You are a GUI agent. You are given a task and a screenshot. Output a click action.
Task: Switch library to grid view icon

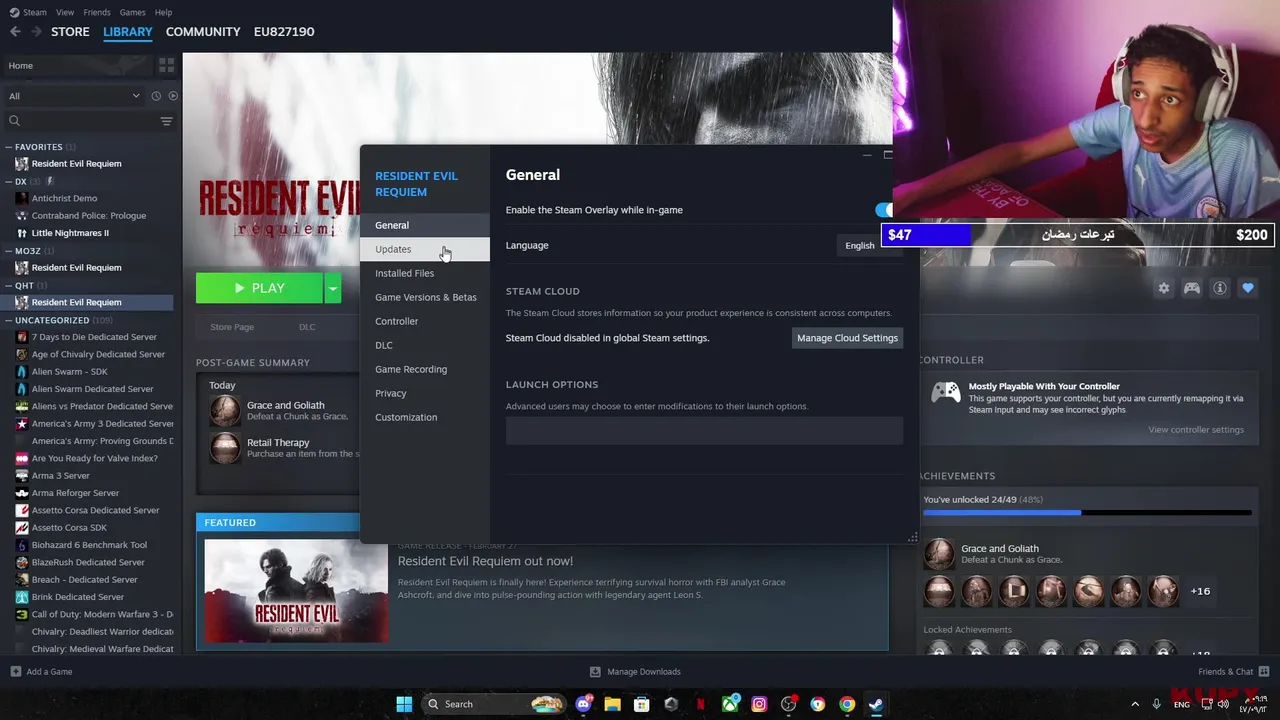(x=166, y=65)
